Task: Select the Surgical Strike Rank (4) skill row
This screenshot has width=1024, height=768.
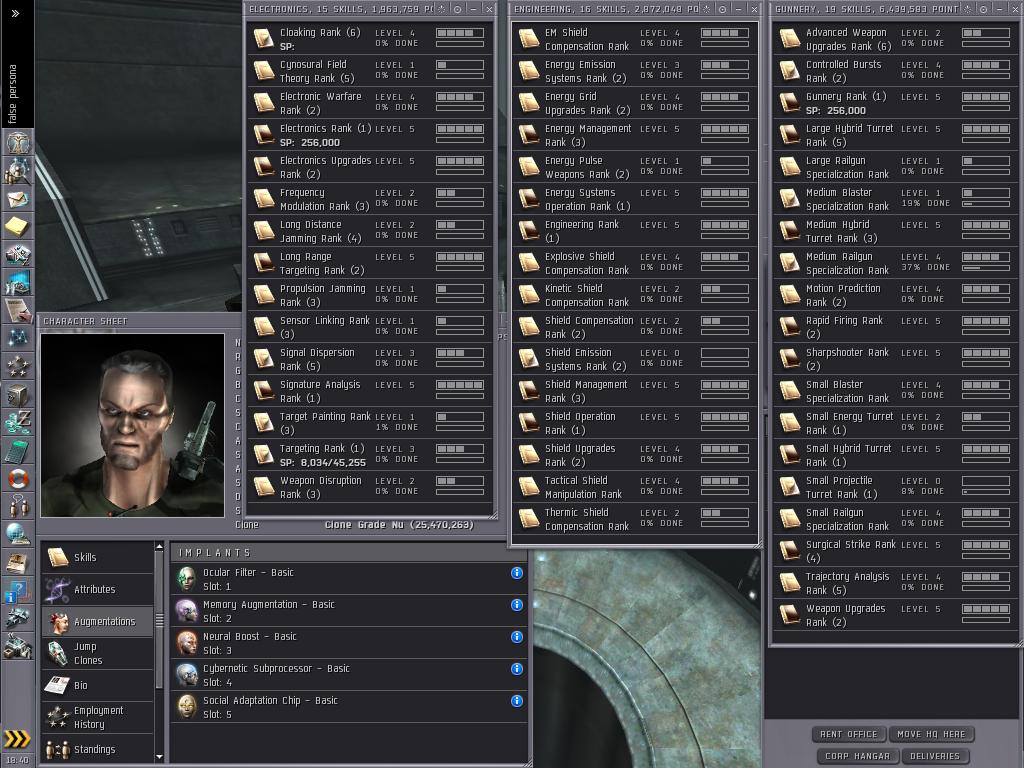Action: pyautogui.click(x=895, y=551)
